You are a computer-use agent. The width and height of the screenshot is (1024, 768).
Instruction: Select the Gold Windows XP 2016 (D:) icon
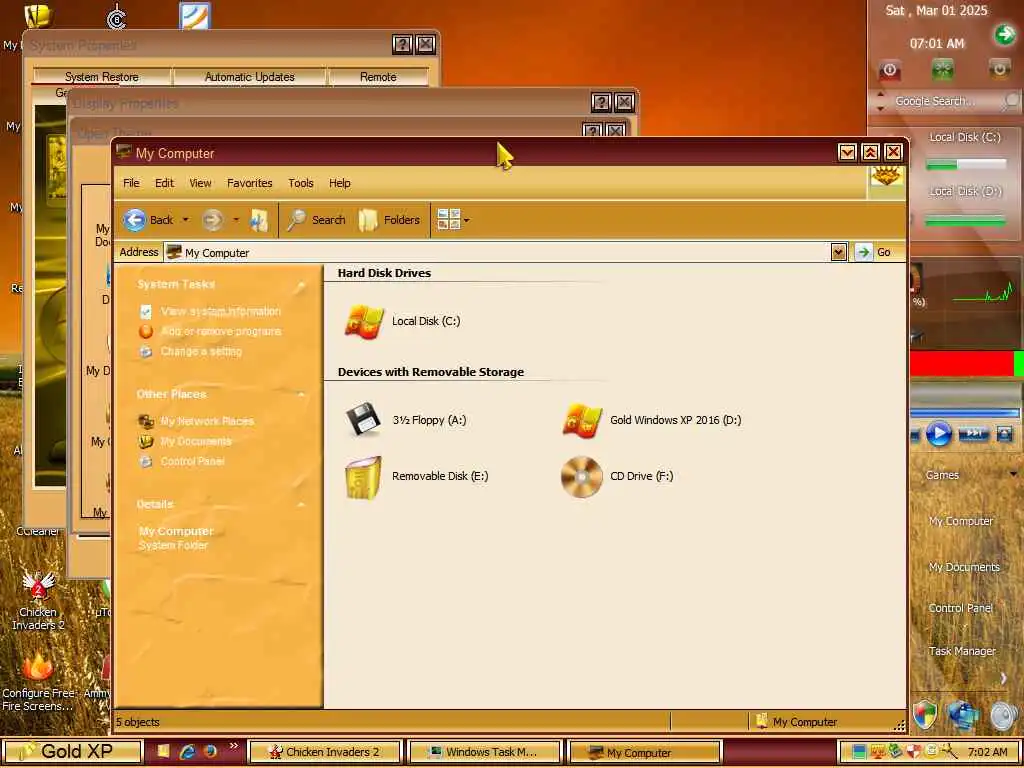[x=582, y=420]
